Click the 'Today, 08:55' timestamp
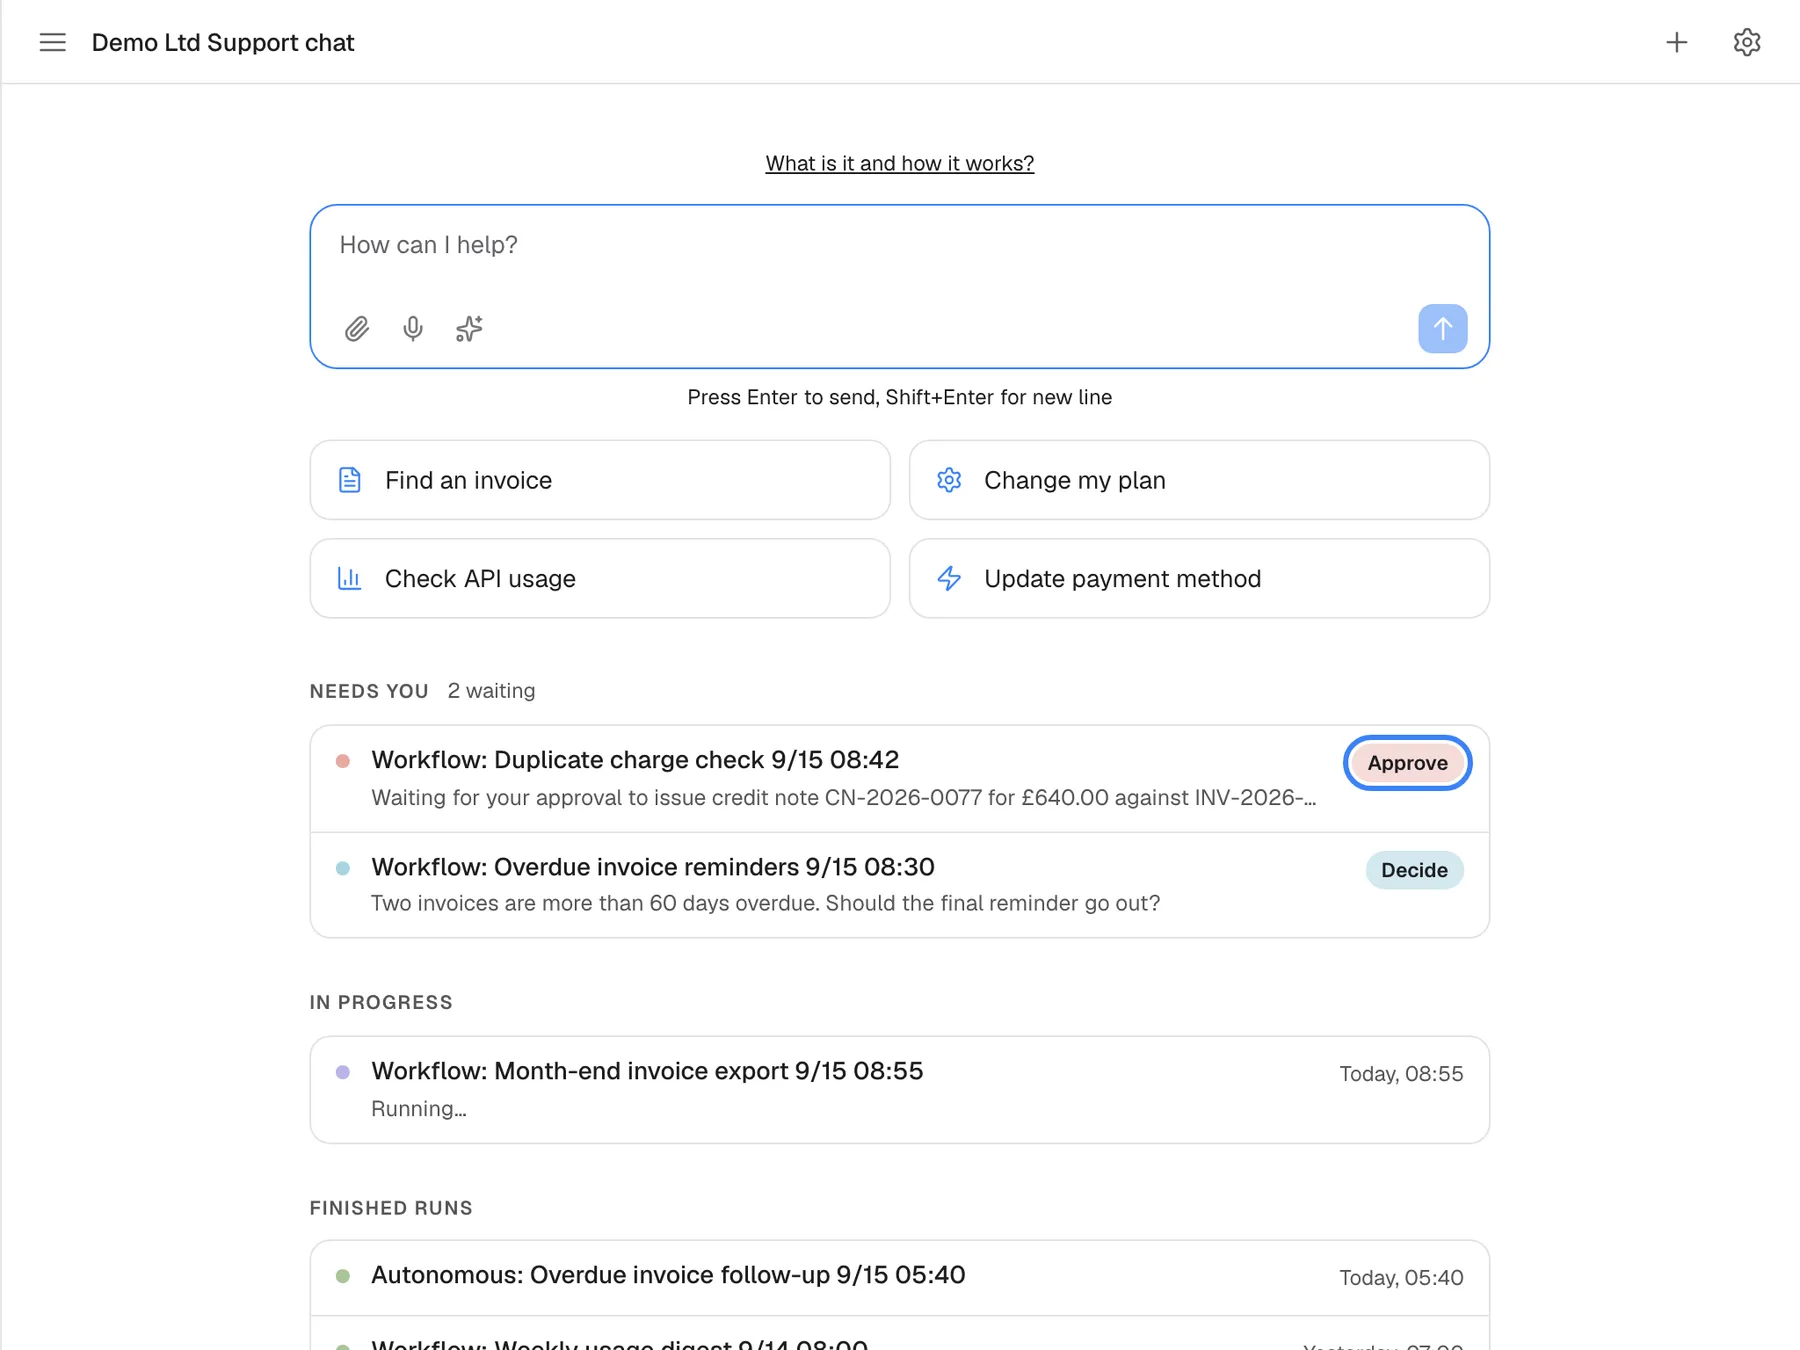 point(1401,1074)
